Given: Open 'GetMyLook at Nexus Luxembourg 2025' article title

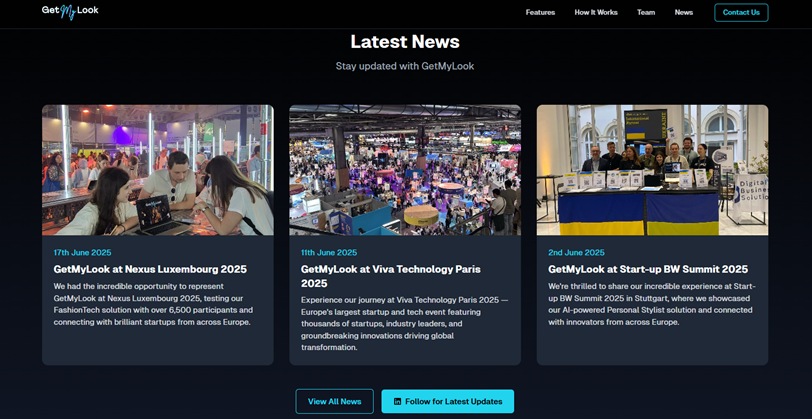Looking at the screenshot, I should point(150,269).
